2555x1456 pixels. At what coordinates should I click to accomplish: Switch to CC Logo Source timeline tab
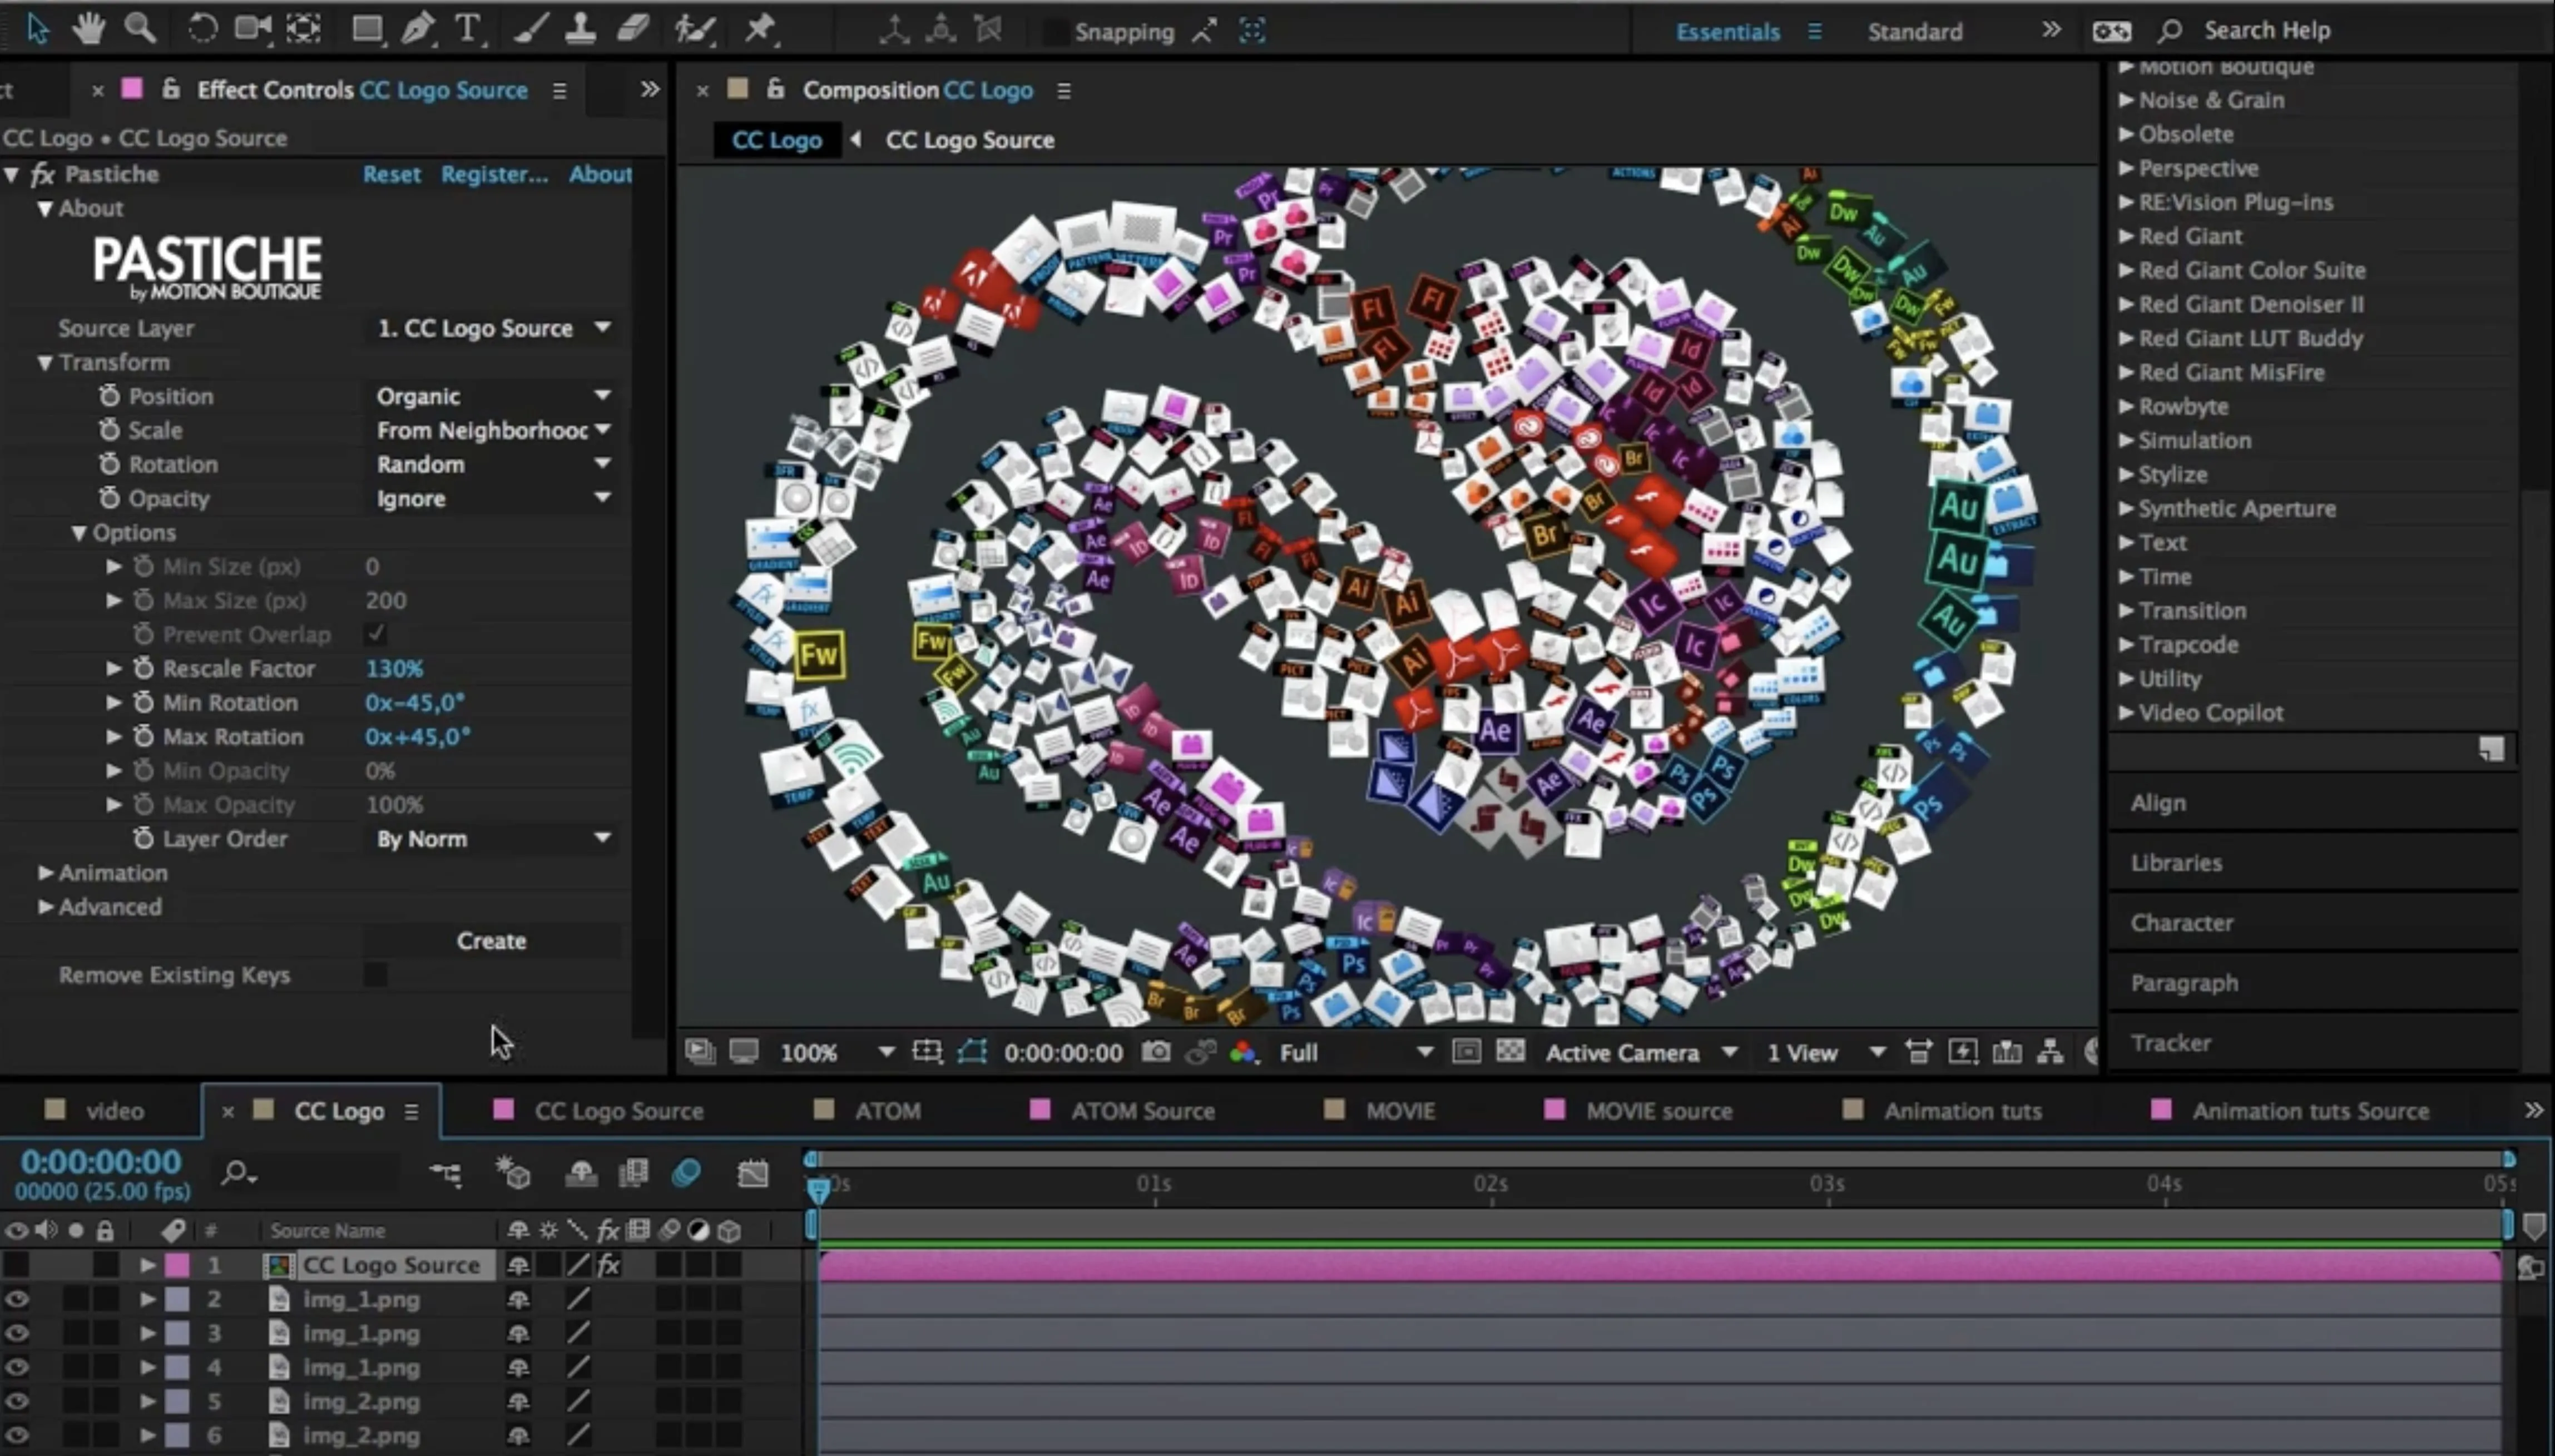coord(619,1111)
